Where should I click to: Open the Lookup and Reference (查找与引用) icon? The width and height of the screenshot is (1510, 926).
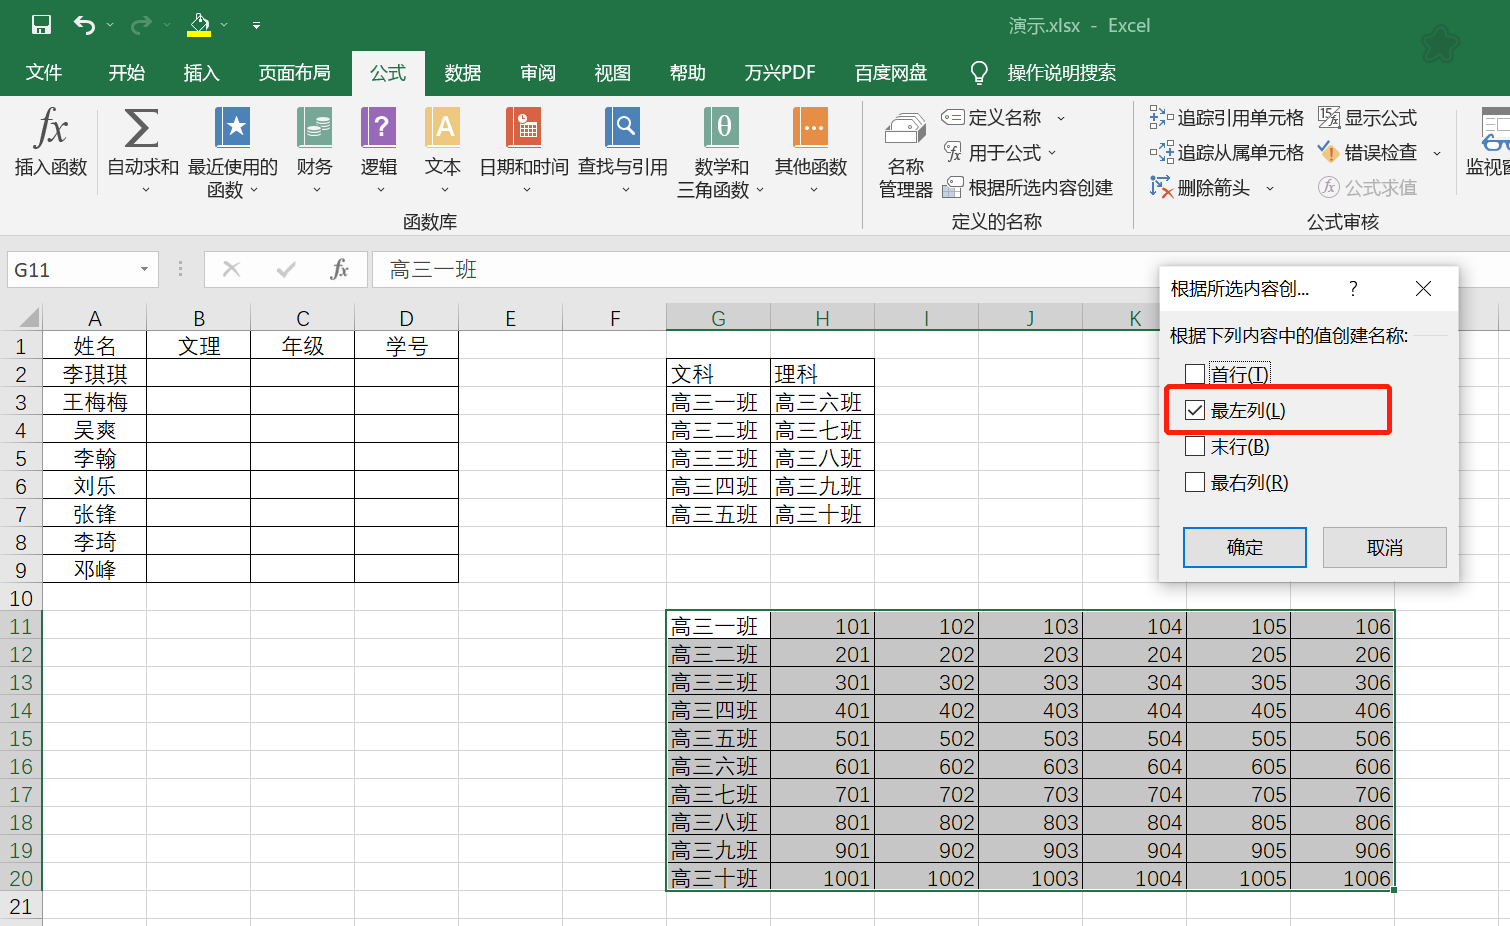622,130
